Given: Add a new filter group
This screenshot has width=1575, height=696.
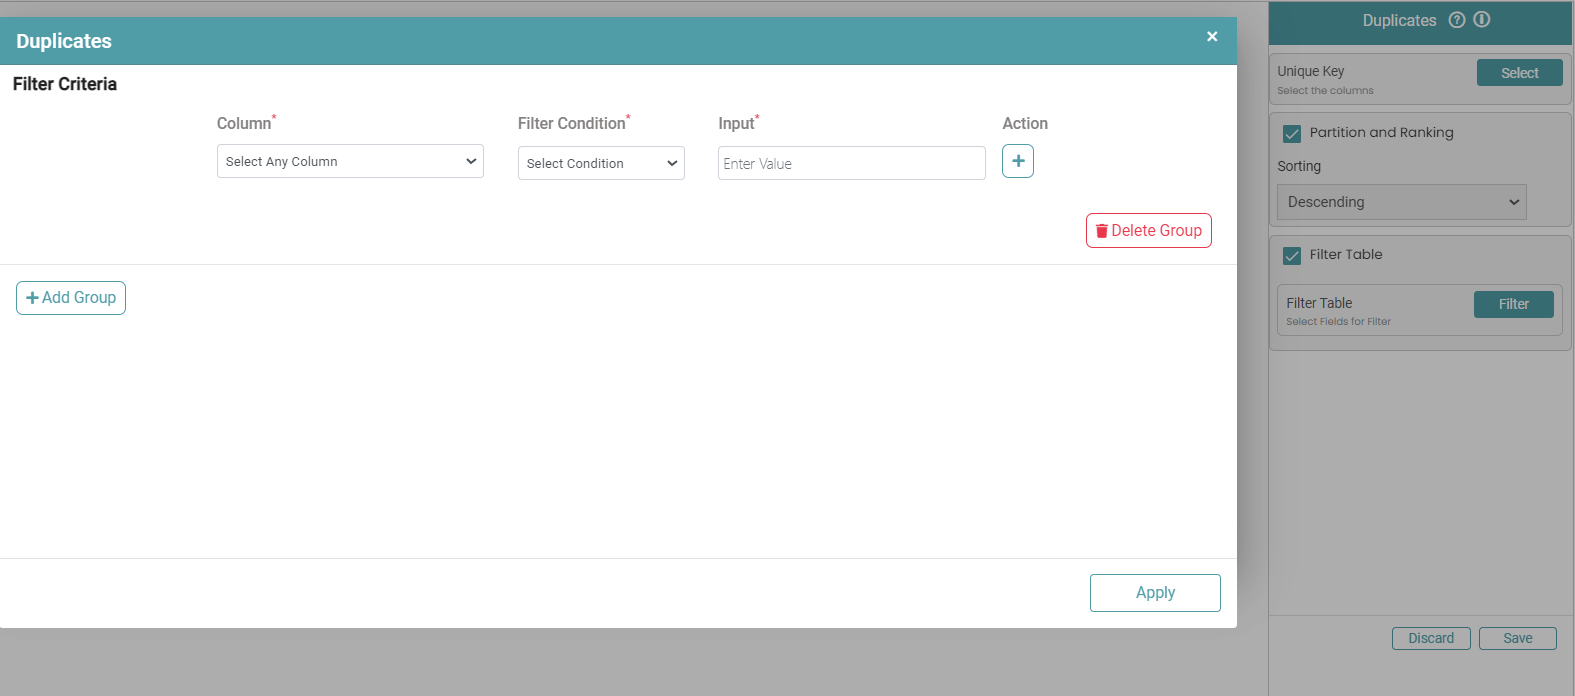Looking at the screenshot, I should [71, 298].
